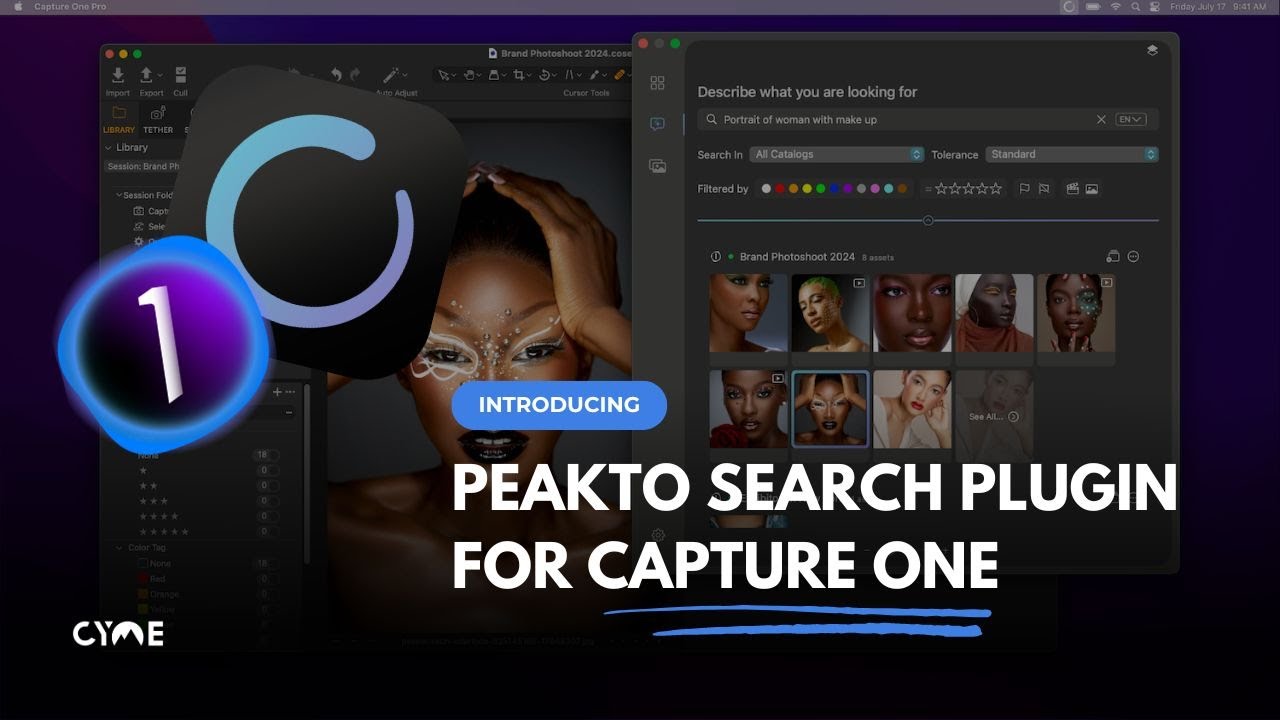The image size is (1280, 720).
Task: Click the Undo arrow in Capture One toolbar
Action: tap(337, 75)
